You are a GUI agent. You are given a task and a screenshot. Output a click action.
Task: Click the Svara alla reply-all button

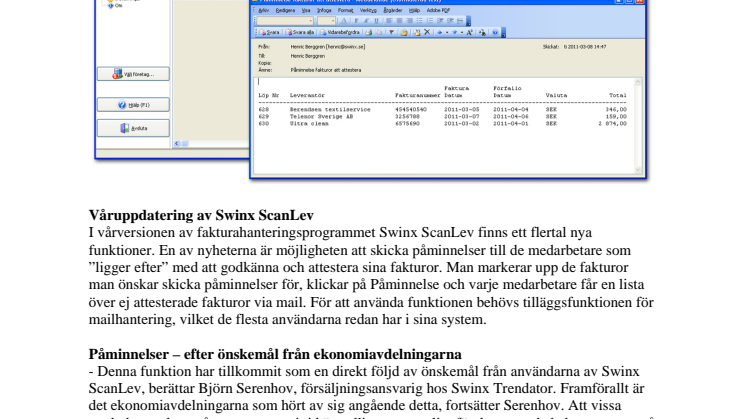(x=300, y=32)
